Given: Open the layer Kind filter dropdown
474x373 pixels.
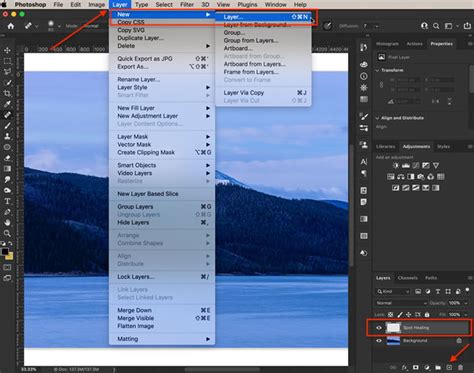Looking at the screenshot, I should coord(393,292).
